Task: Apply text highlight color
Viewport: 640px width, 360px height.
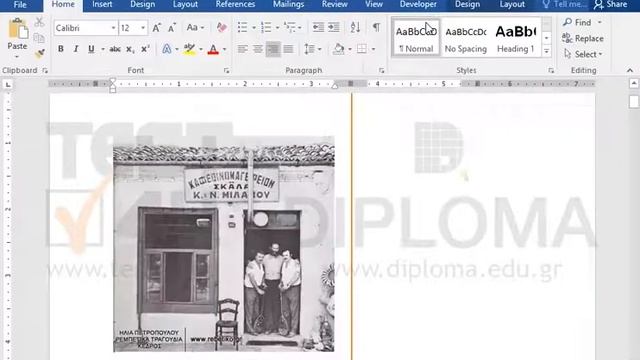Action: [x=189, y=49]
